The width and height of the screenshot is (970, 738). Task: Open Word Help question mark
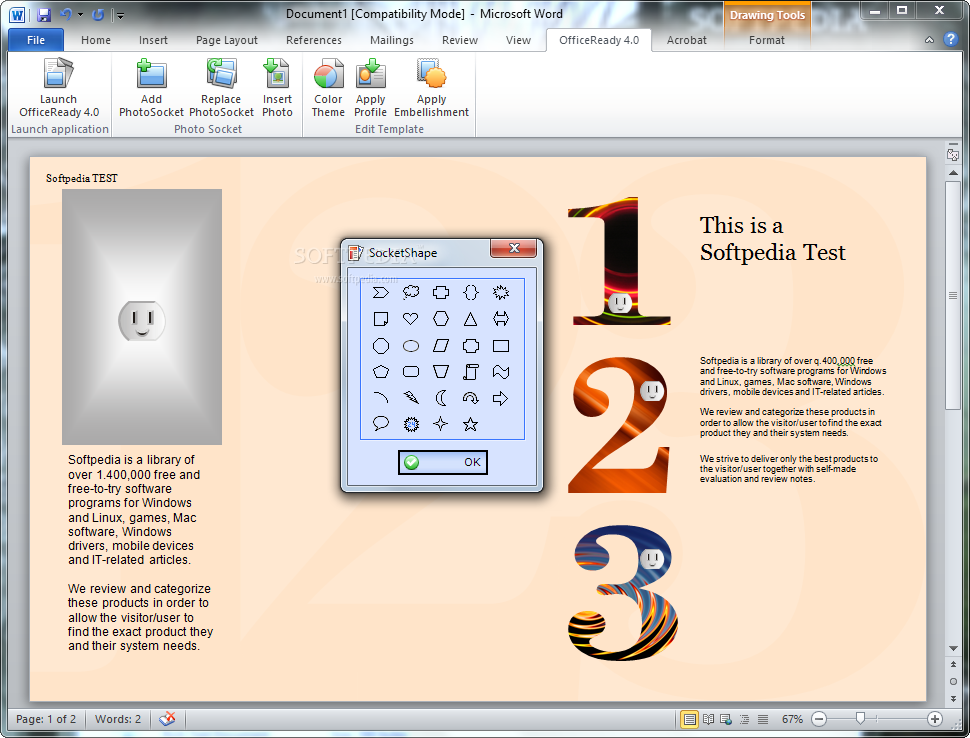(951, 39)
